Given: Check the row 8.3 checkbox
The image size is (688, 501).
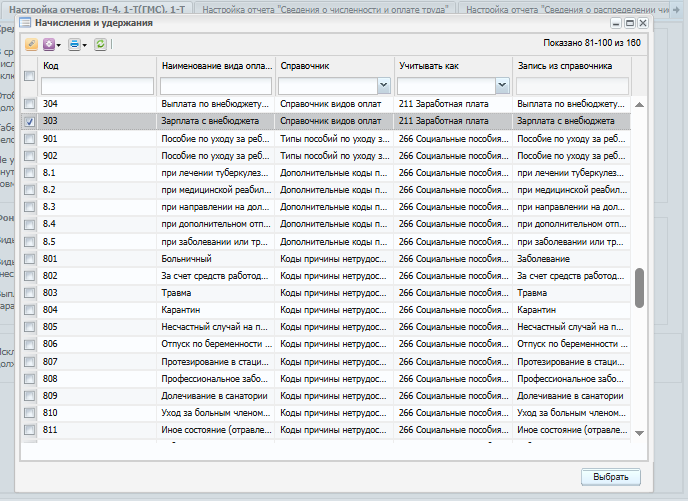Looking at the screenshot, I should (x=29, y=207).
